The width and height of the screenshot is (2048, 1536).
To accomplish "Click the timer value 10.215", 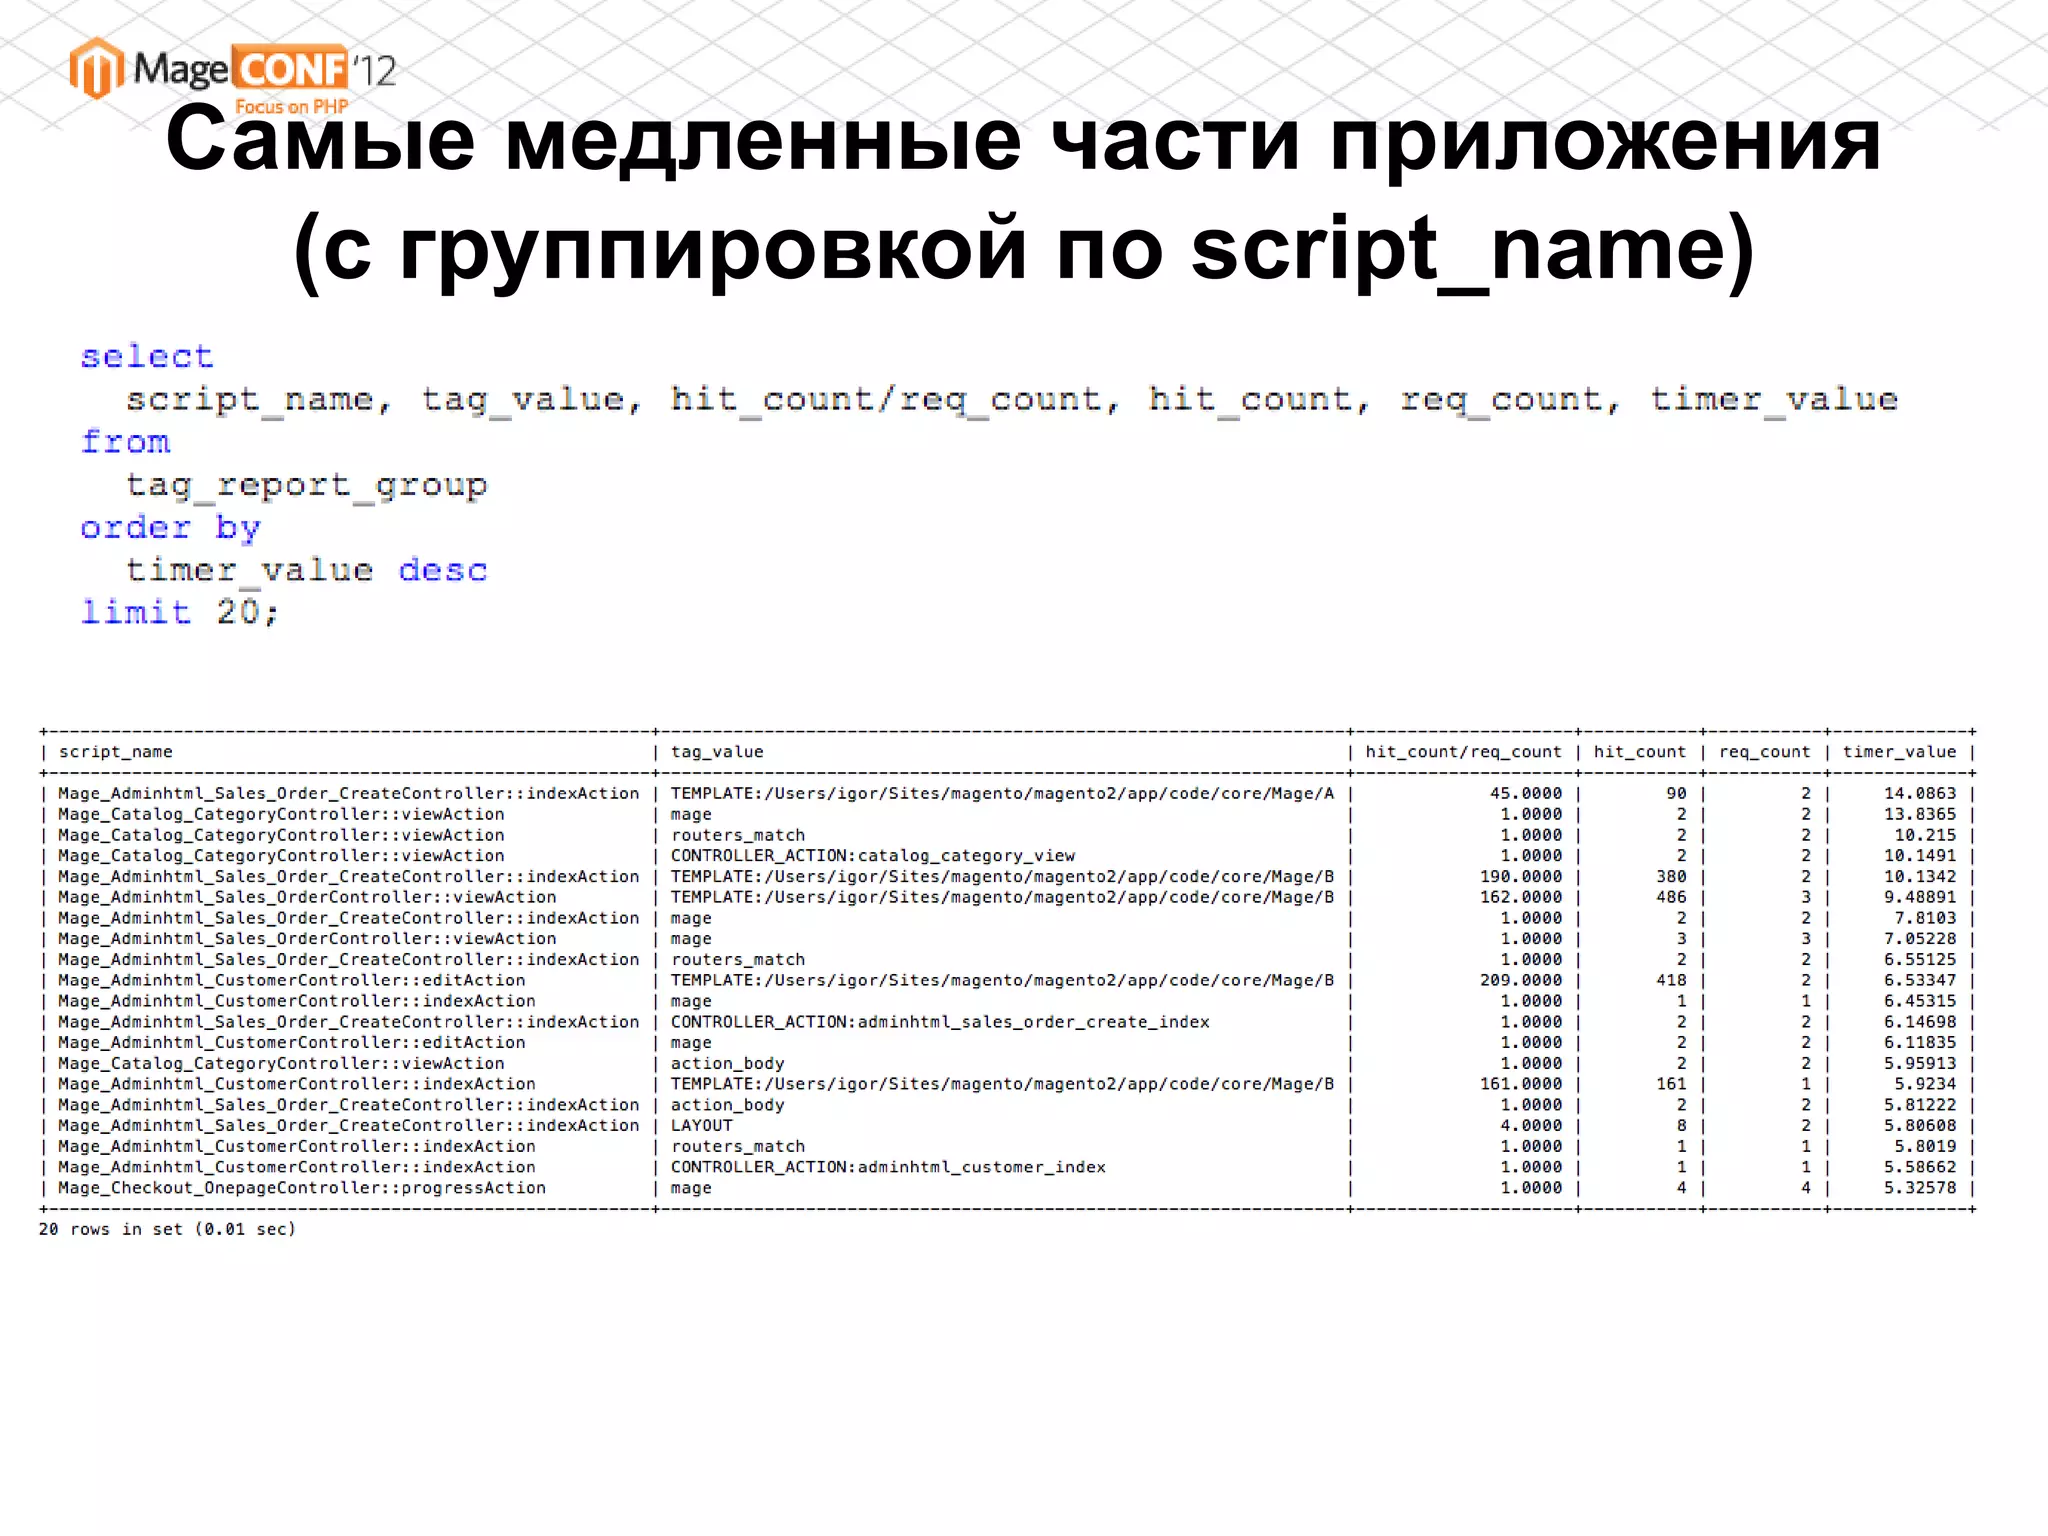I will point(1925,835).
